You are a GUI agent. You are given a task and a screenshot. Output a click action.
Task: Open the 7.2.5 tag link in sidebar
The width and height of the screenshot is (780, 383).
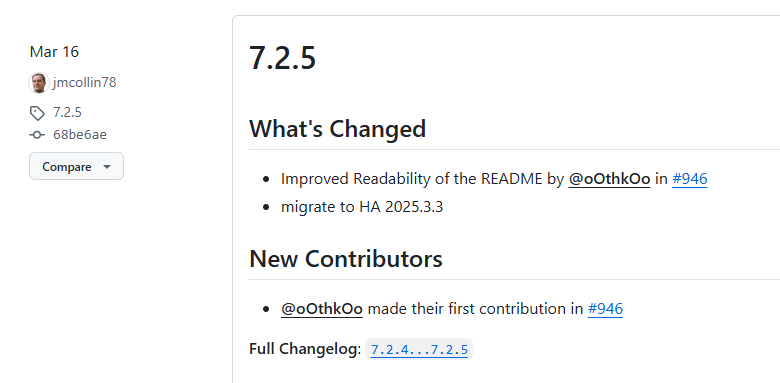click(x=67, y=112)
